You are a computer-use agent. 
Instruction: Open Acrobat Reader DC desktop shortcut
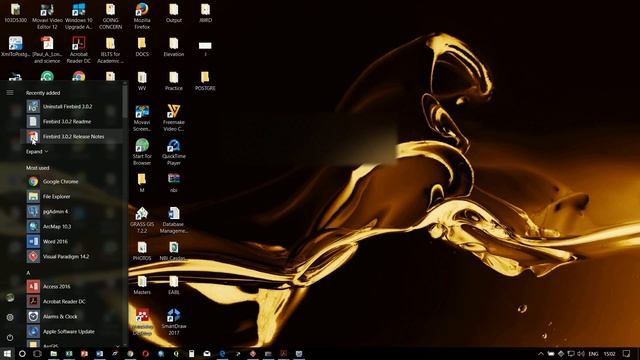(78, 50)
